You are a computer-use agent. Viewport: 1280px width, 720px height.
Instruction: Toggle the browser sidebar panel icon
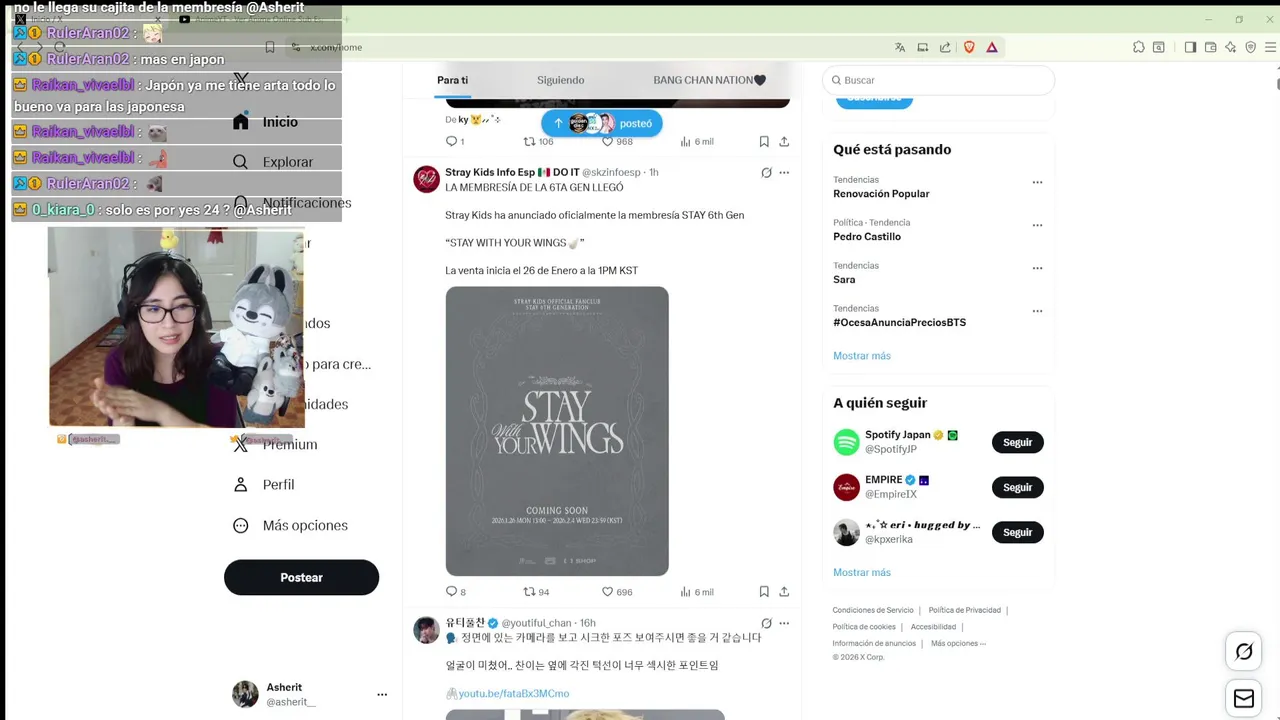(1190, 47)
